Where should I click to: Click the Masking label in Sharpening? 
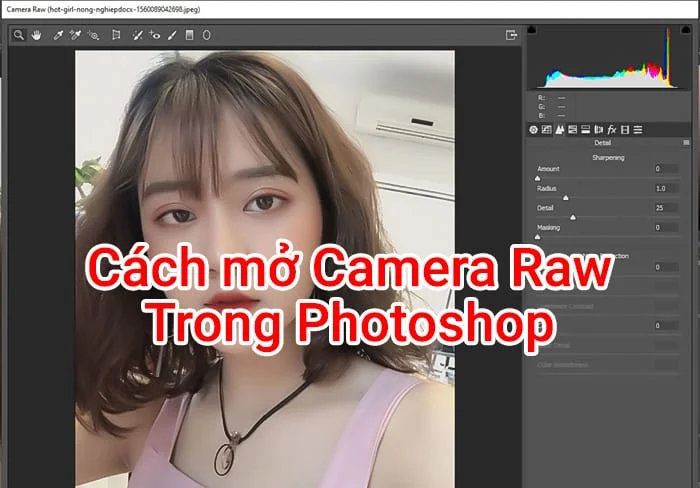549,228
